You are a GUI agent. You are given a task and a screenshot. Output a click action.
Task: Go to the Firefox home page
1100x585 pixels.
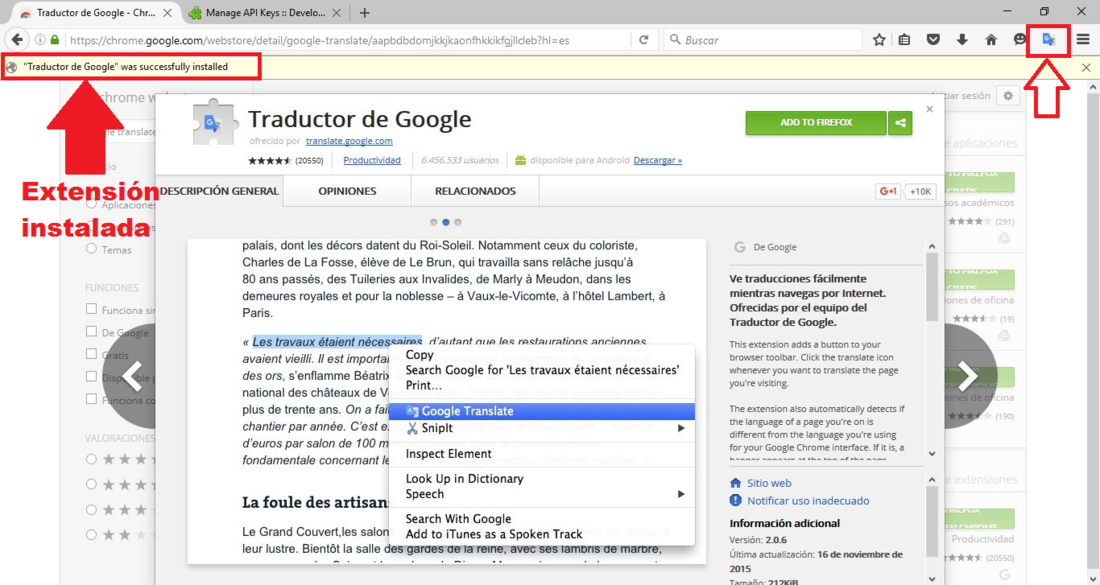(991, 40)
